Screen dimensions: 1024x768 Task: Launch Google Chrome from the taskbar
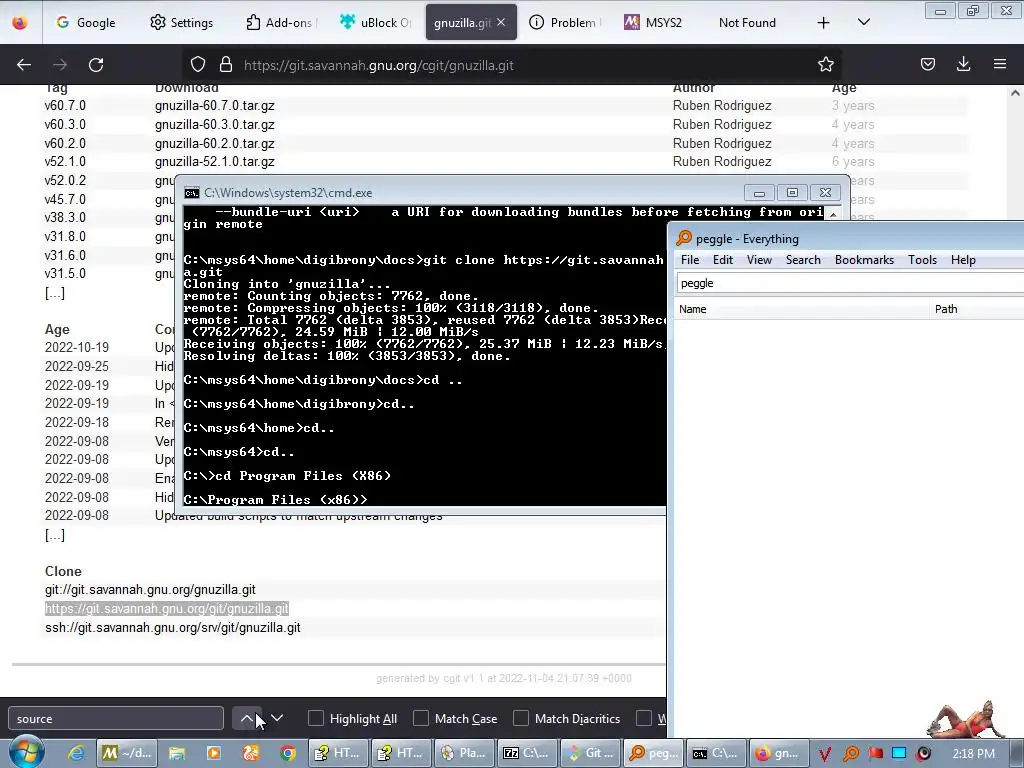tap(288, 753)
